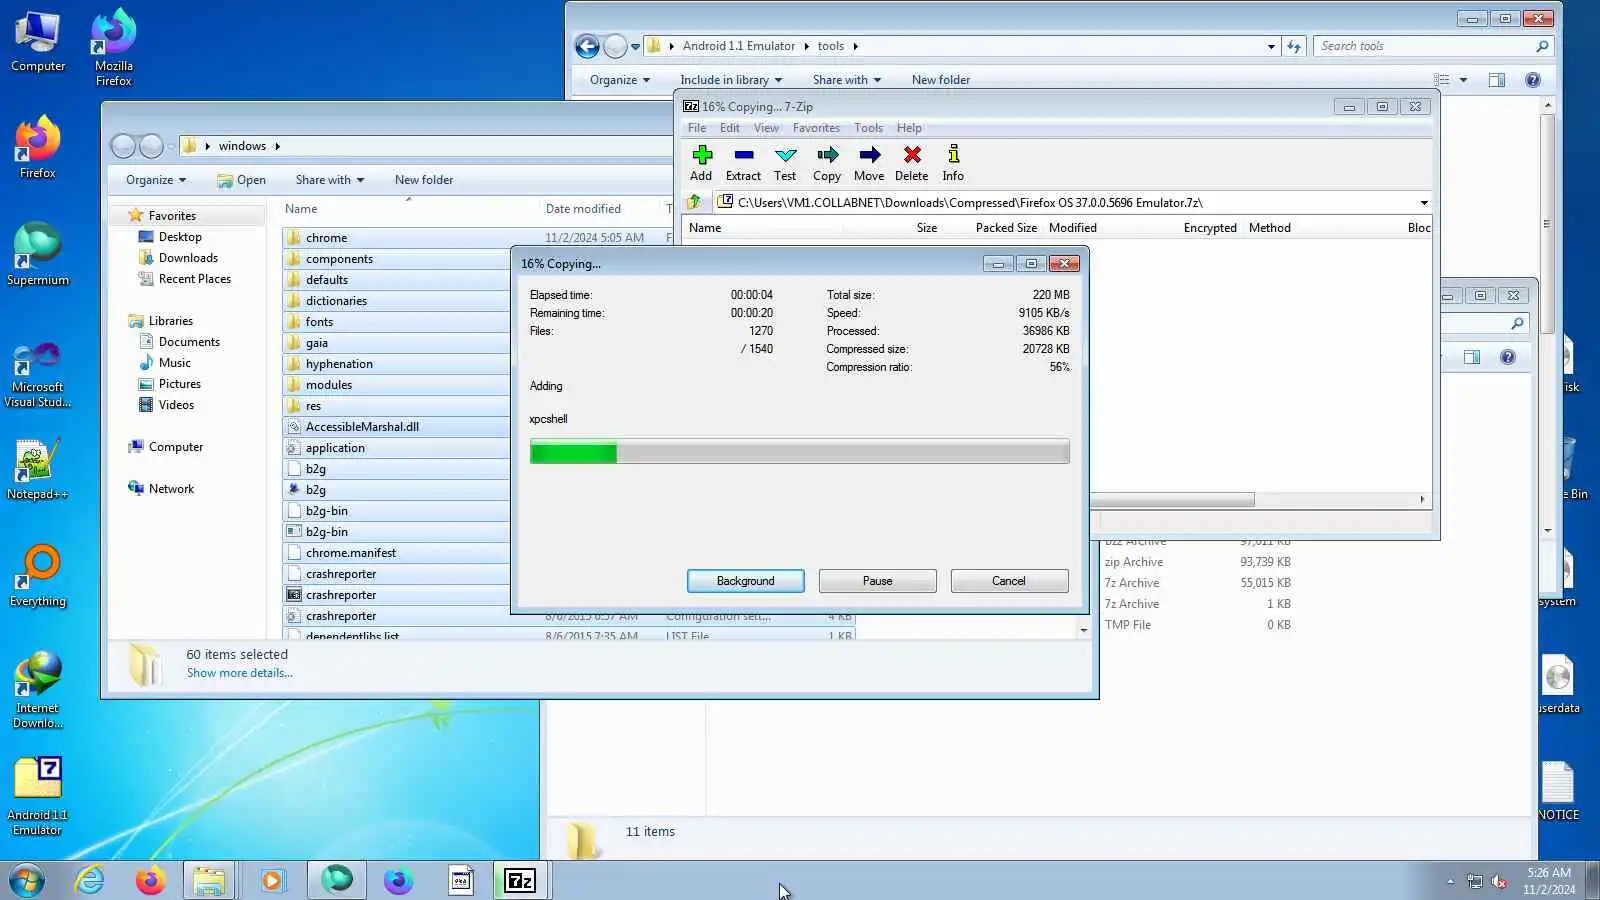
Task: Click the copying progress bar
Action: click(799, 453)
